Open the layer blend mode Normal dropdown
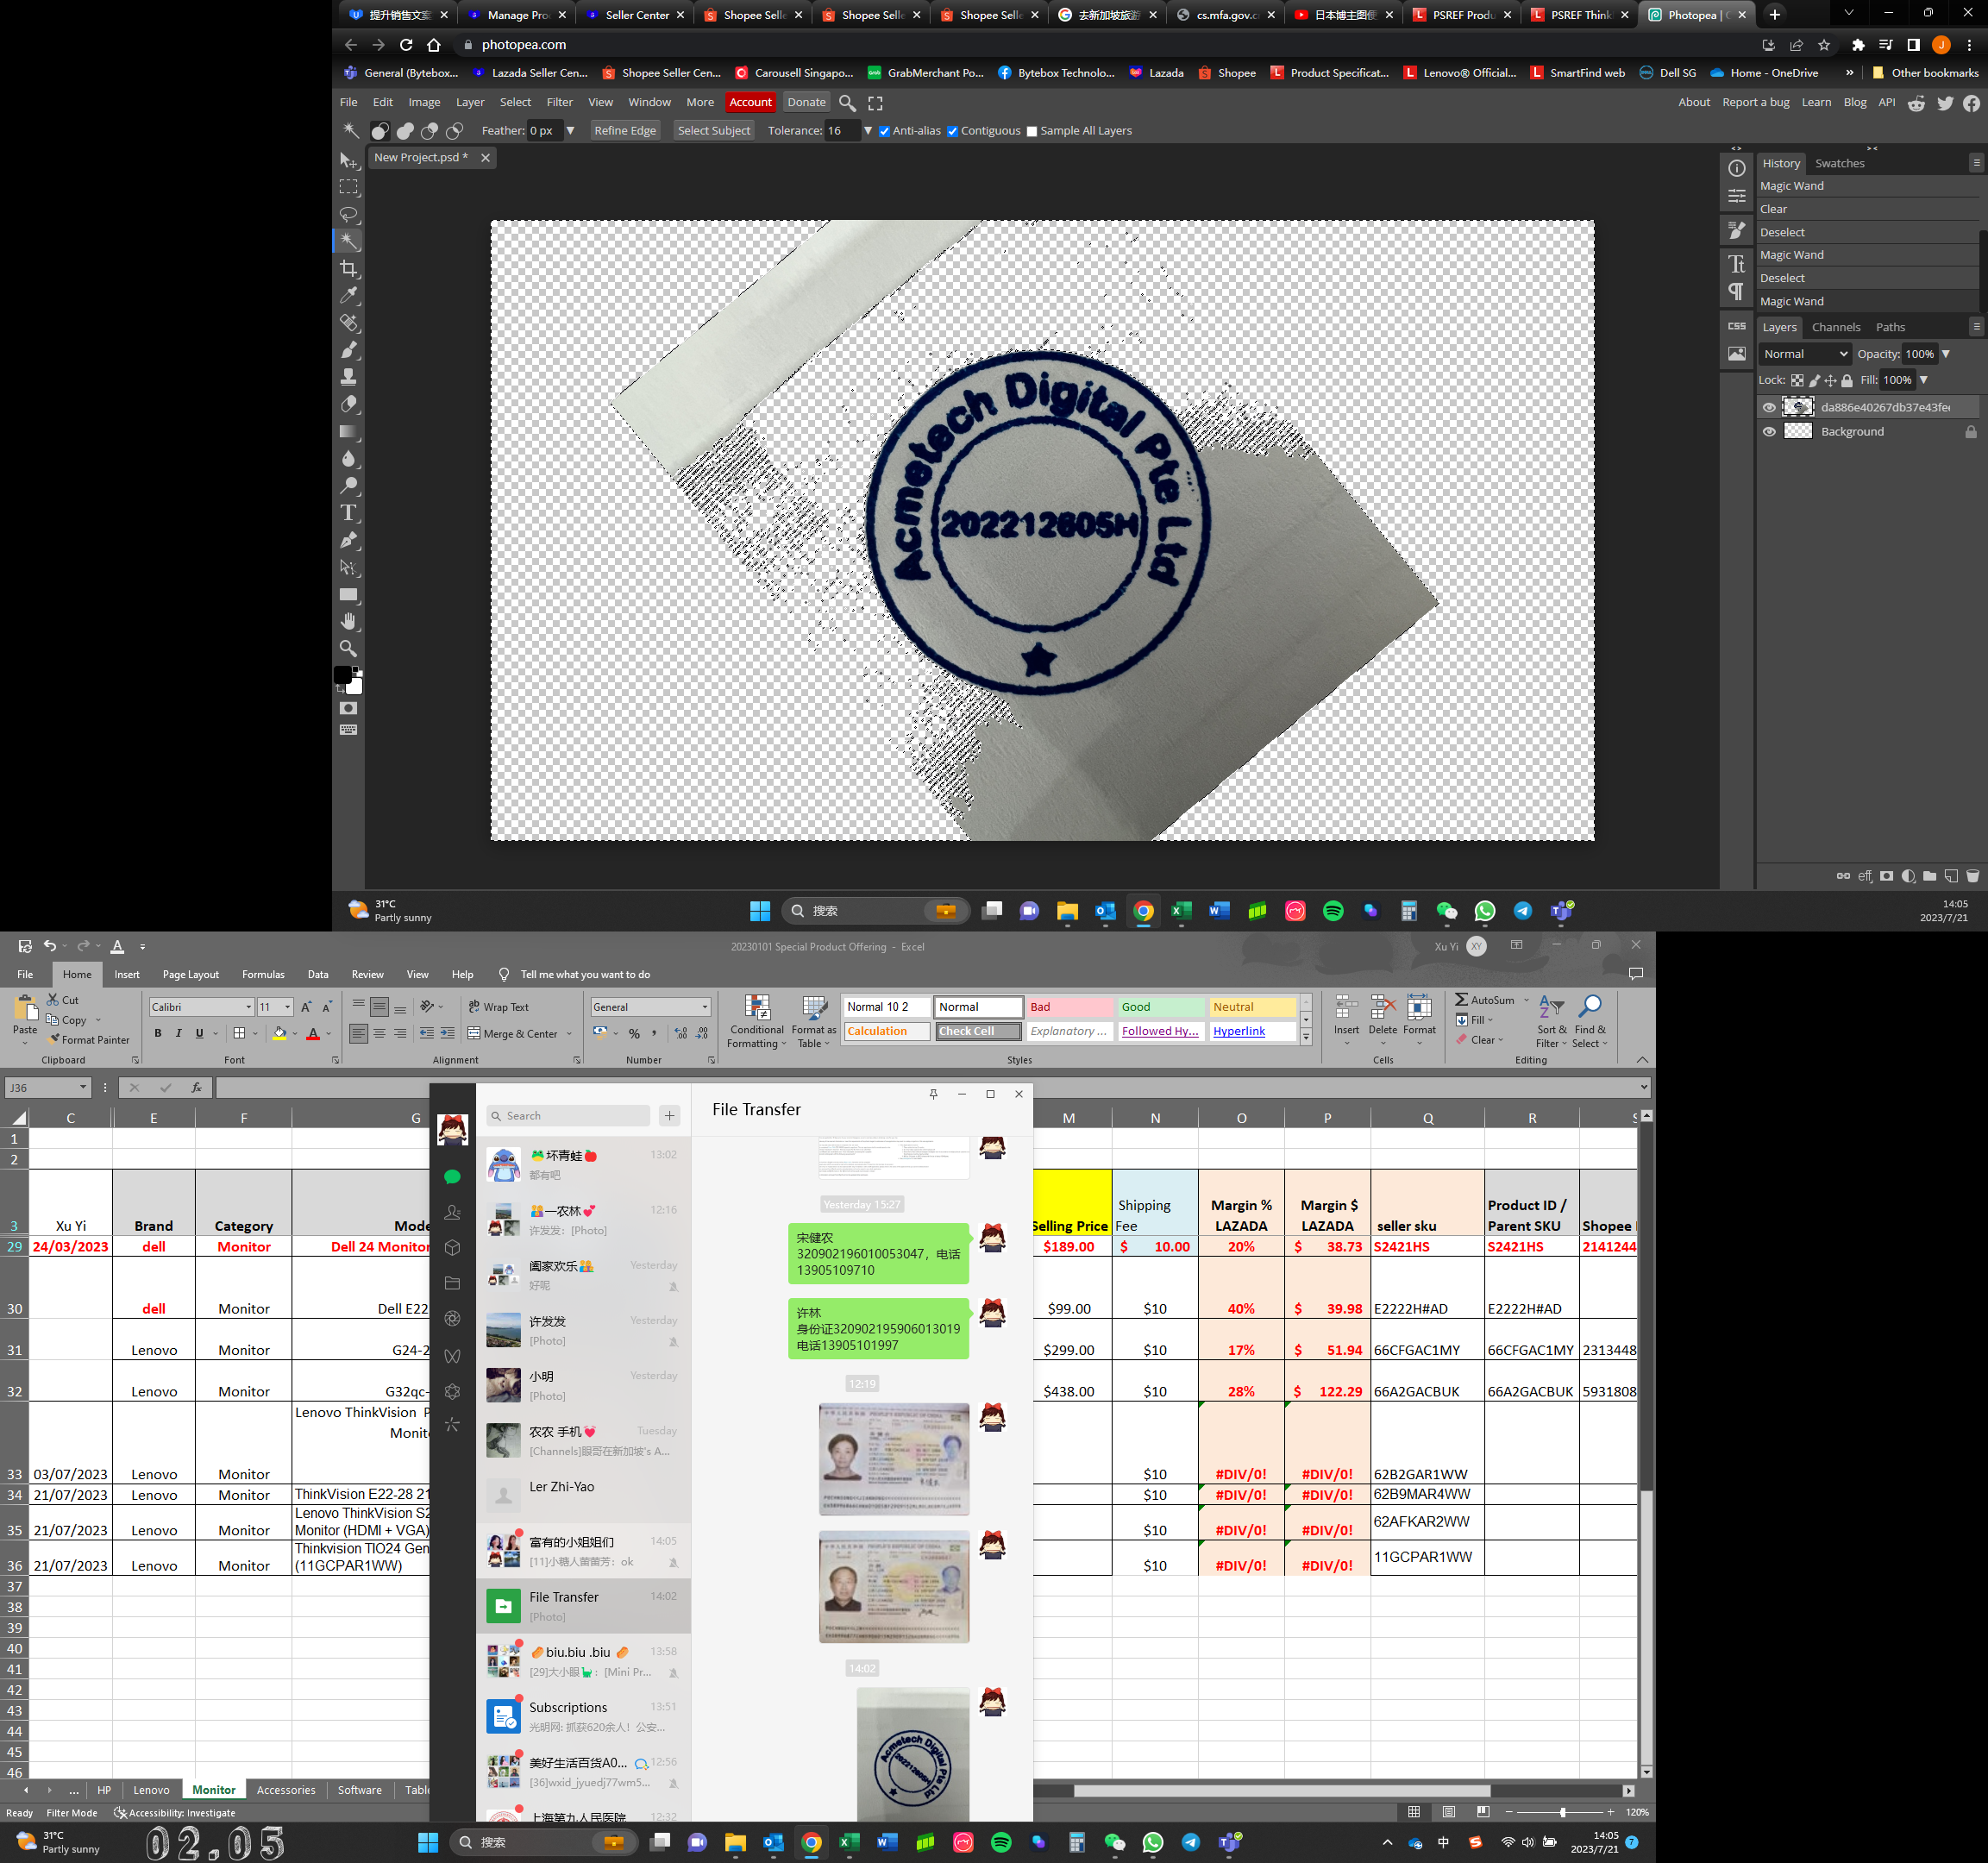The image size is (1988, 1863). tap(1805, 354)
